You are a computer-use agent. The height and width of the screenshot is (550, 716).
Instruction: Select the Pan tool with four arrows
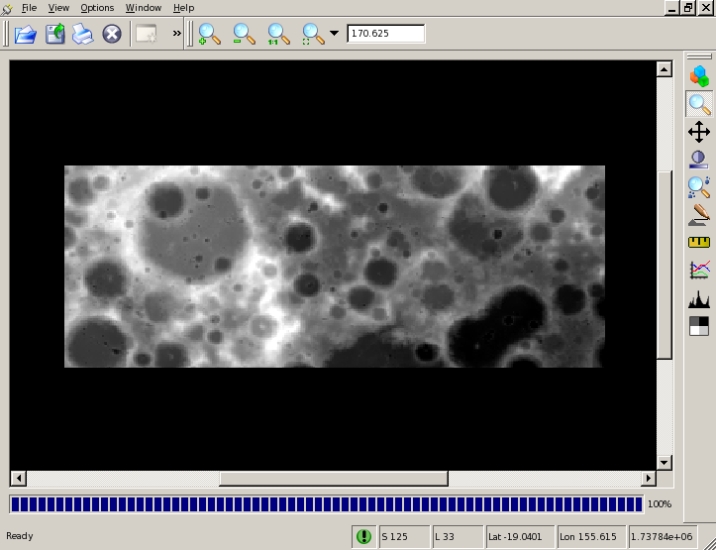[x=699, y=132]
